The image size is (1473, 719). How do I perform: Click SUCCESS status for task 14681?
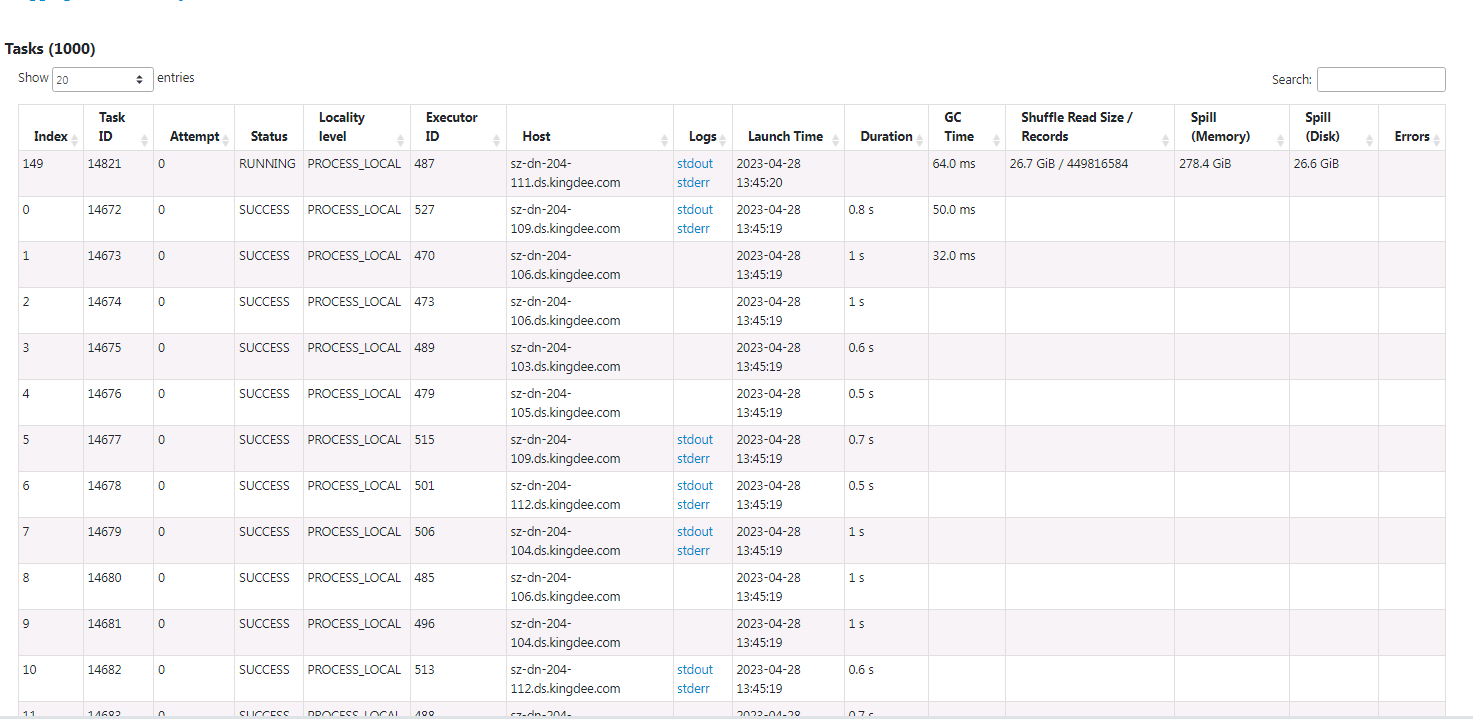pos(264,624)
